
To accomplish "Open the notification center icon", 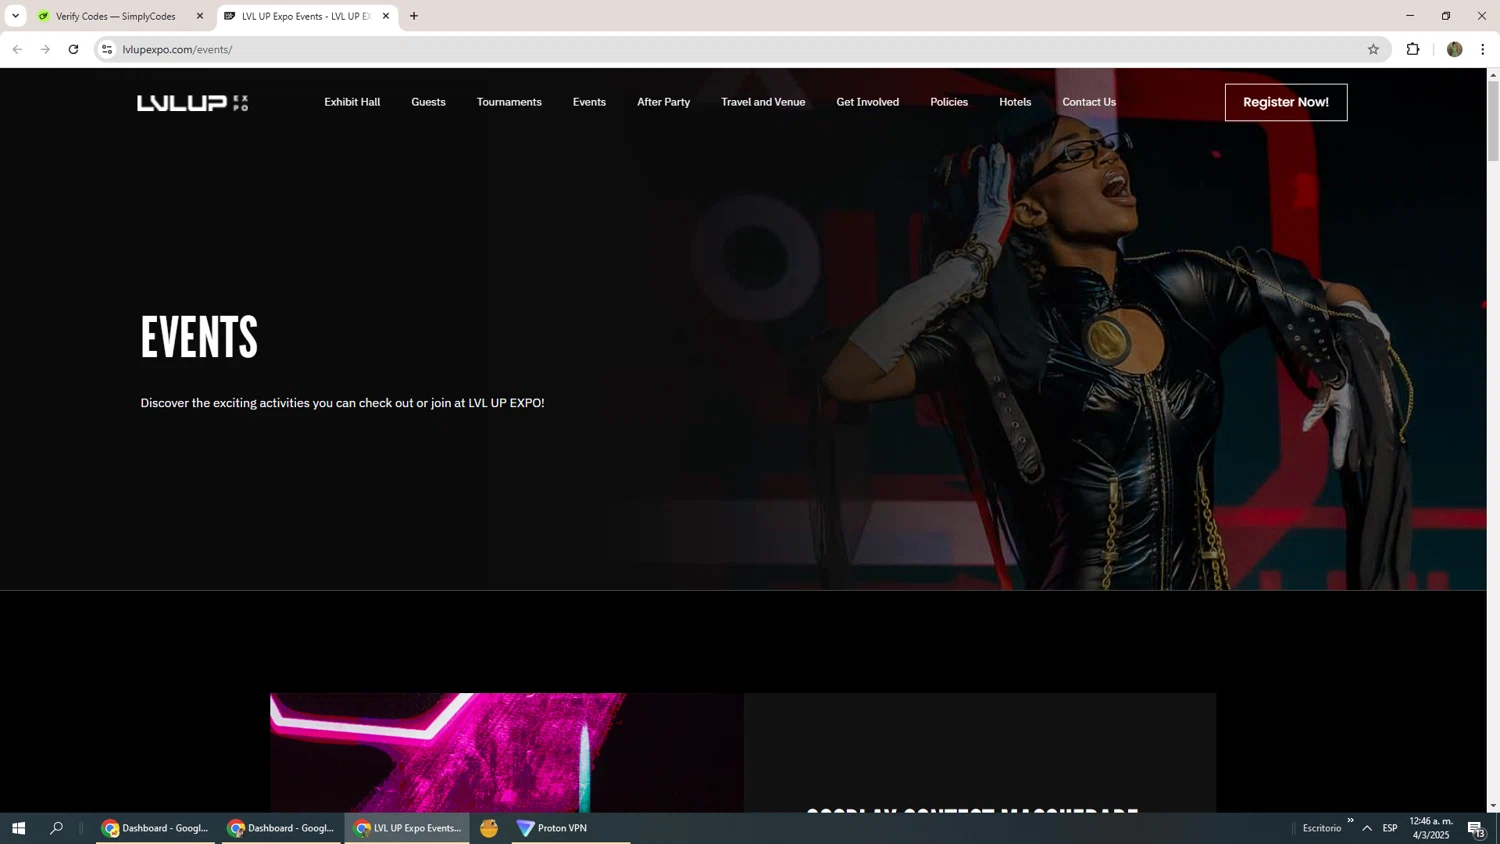I will [x=1476, y=828].
